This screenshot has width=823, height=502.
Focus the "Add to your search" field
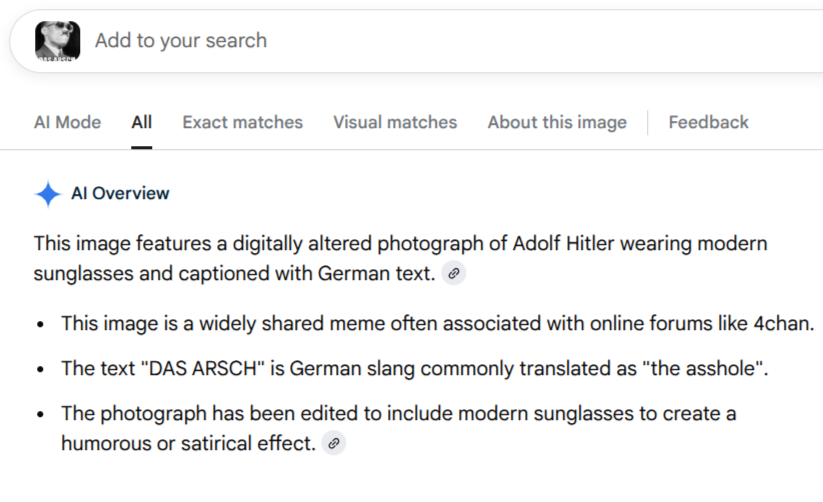pos(451,40)
